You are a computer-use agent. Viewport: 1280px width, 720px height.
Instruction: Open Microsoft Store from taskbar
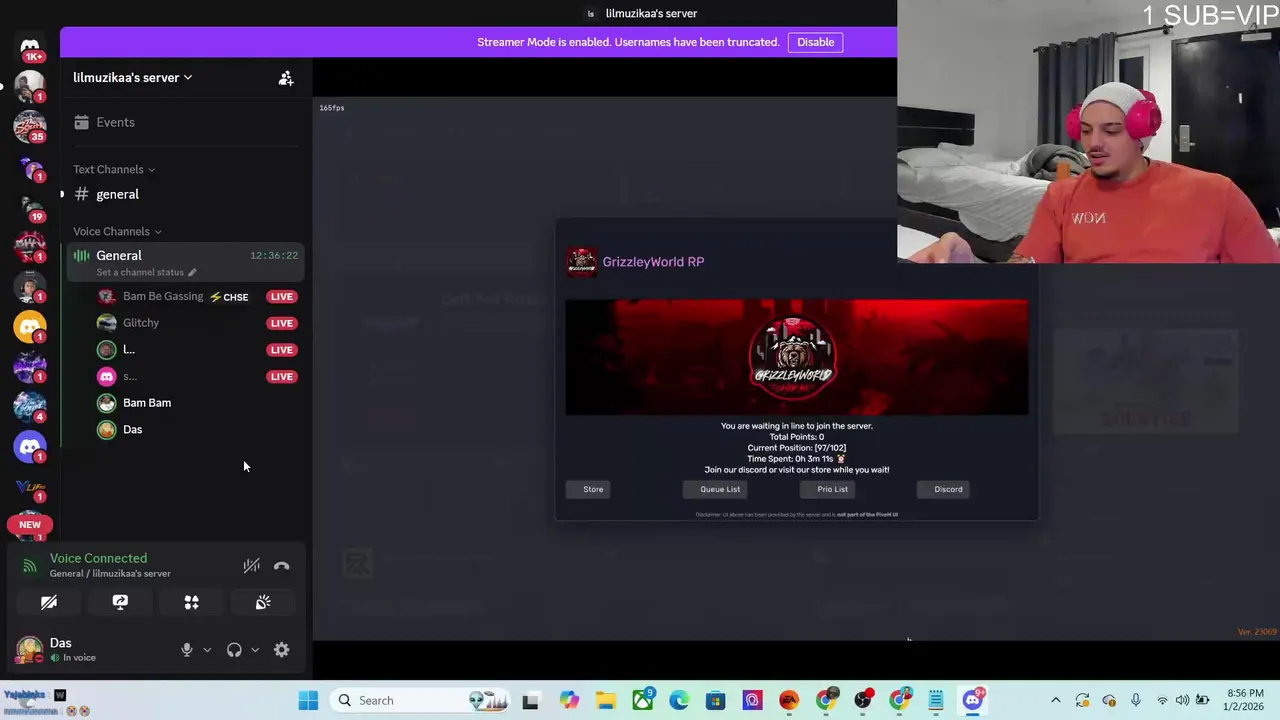(715, 700)
